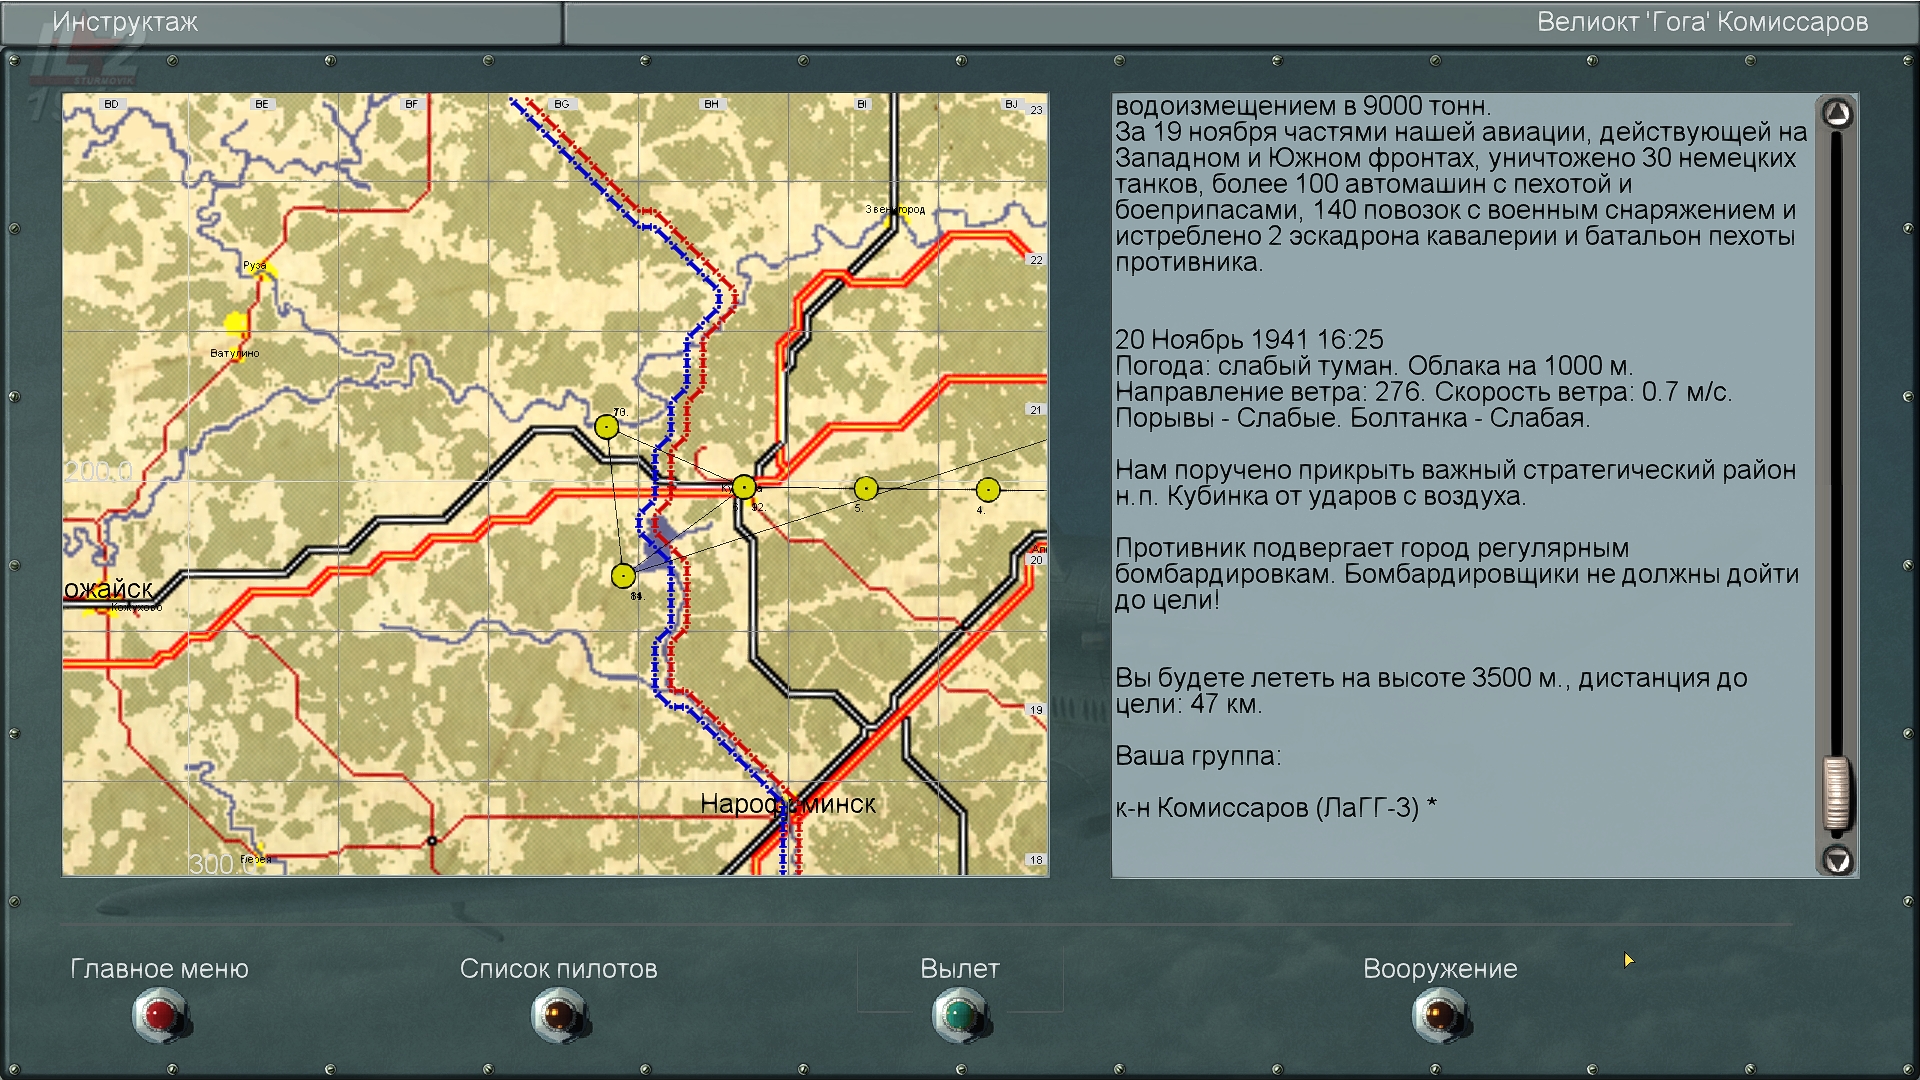Viewport: 1920px width, 1080px height.
Task: Click the Руза town marker on map
Action: tap(262, 268)
